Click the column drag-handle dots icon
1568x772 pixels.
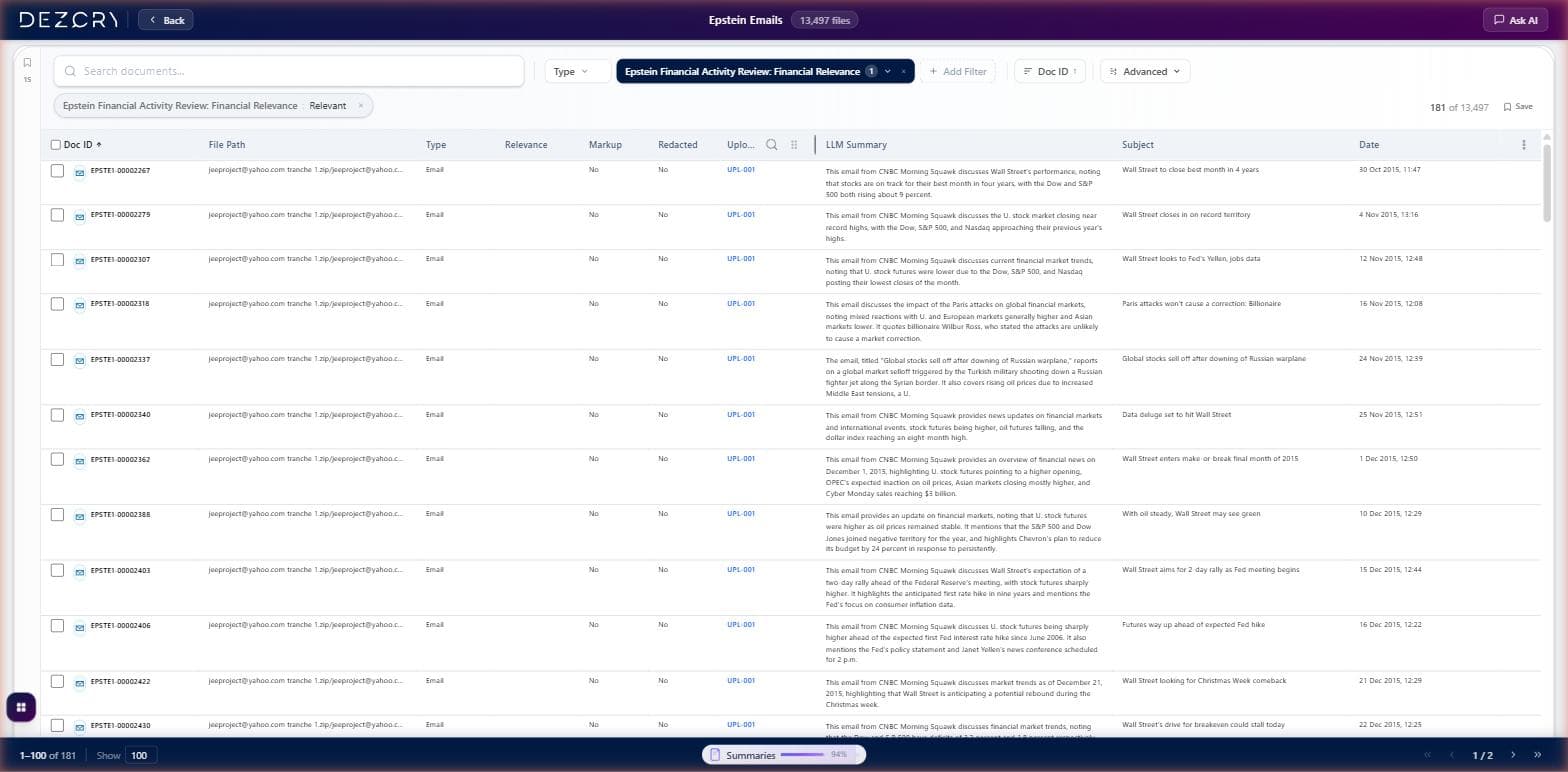click(x=794, y=145)
